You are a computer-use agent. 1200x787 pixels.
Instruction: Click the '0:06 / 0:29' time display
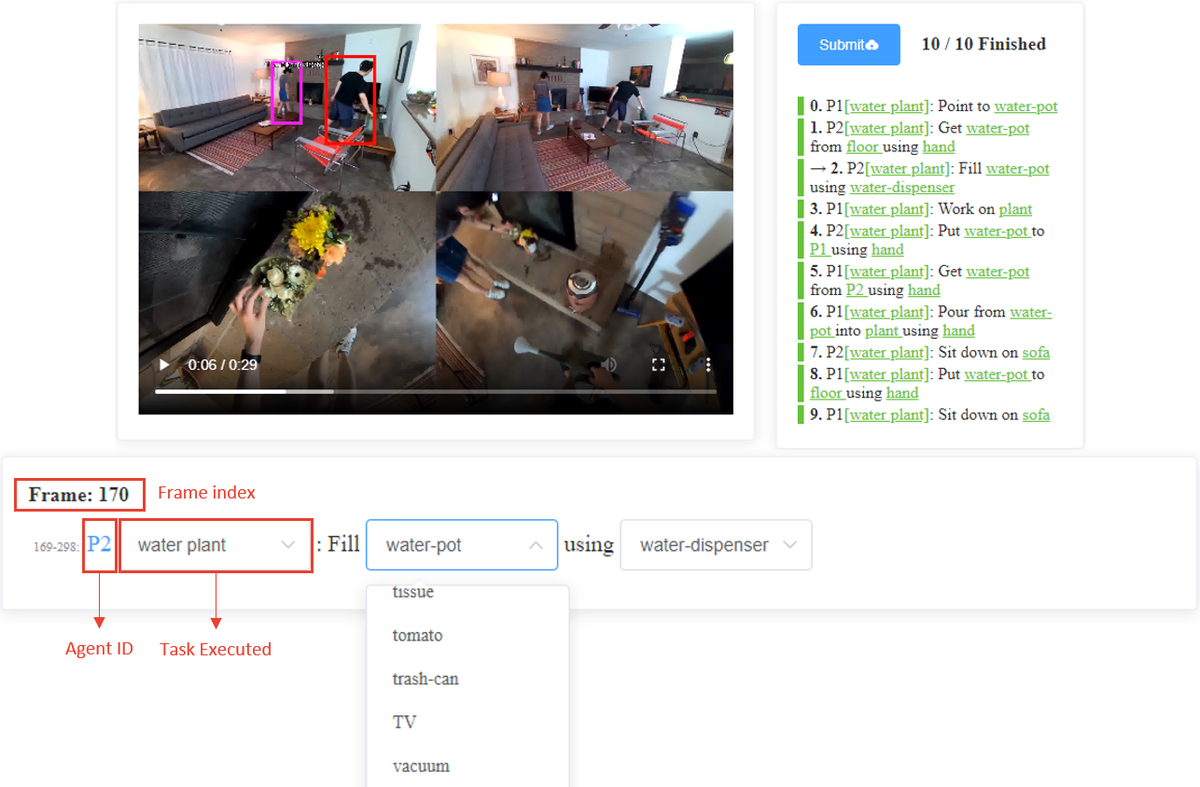tap(222, 365)
